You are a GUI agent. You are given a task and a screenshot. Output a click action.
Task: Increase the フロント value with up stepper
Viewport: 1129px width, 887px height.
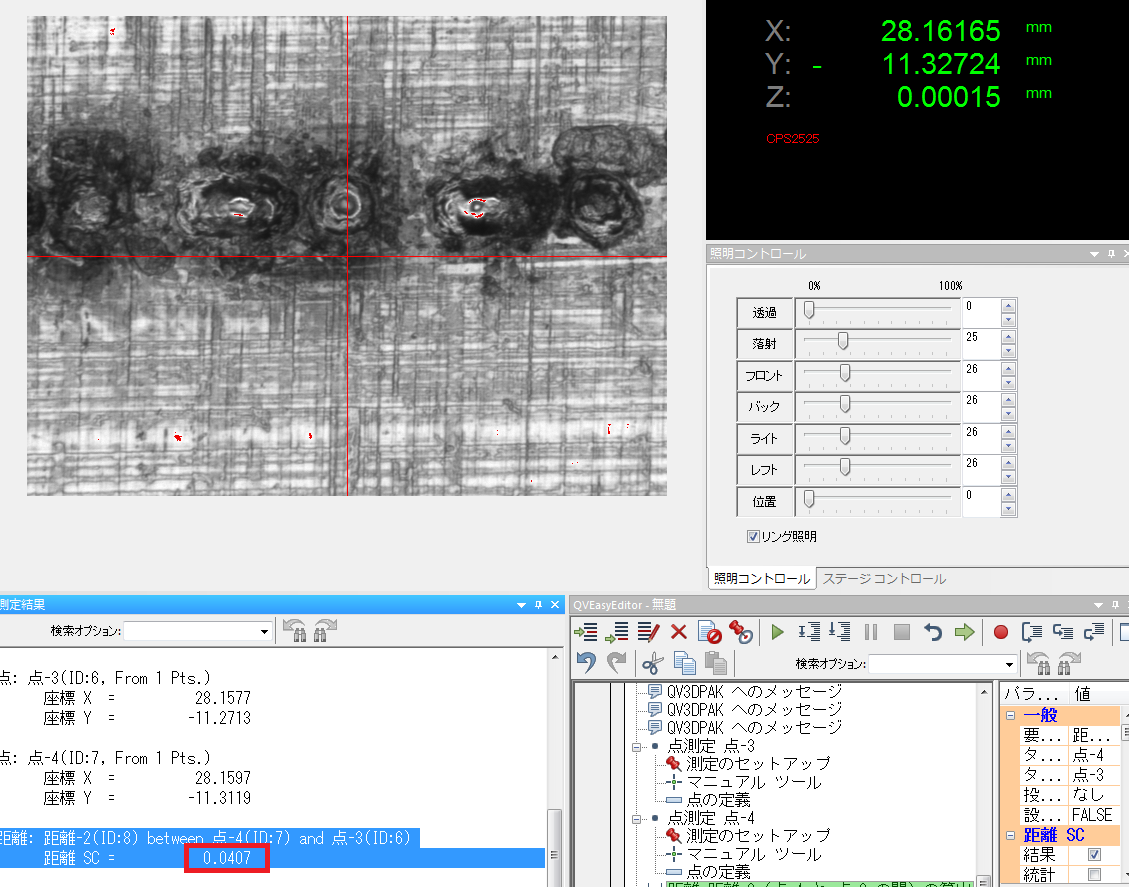click(x=1008, y=369)
